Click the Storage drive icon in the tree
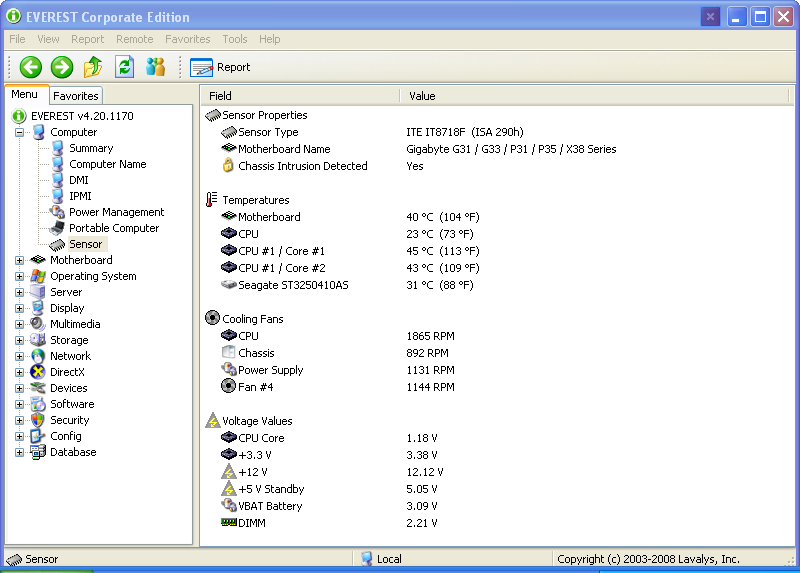The width and height of the screenshot is (800, 573). (x=38, y=340)
